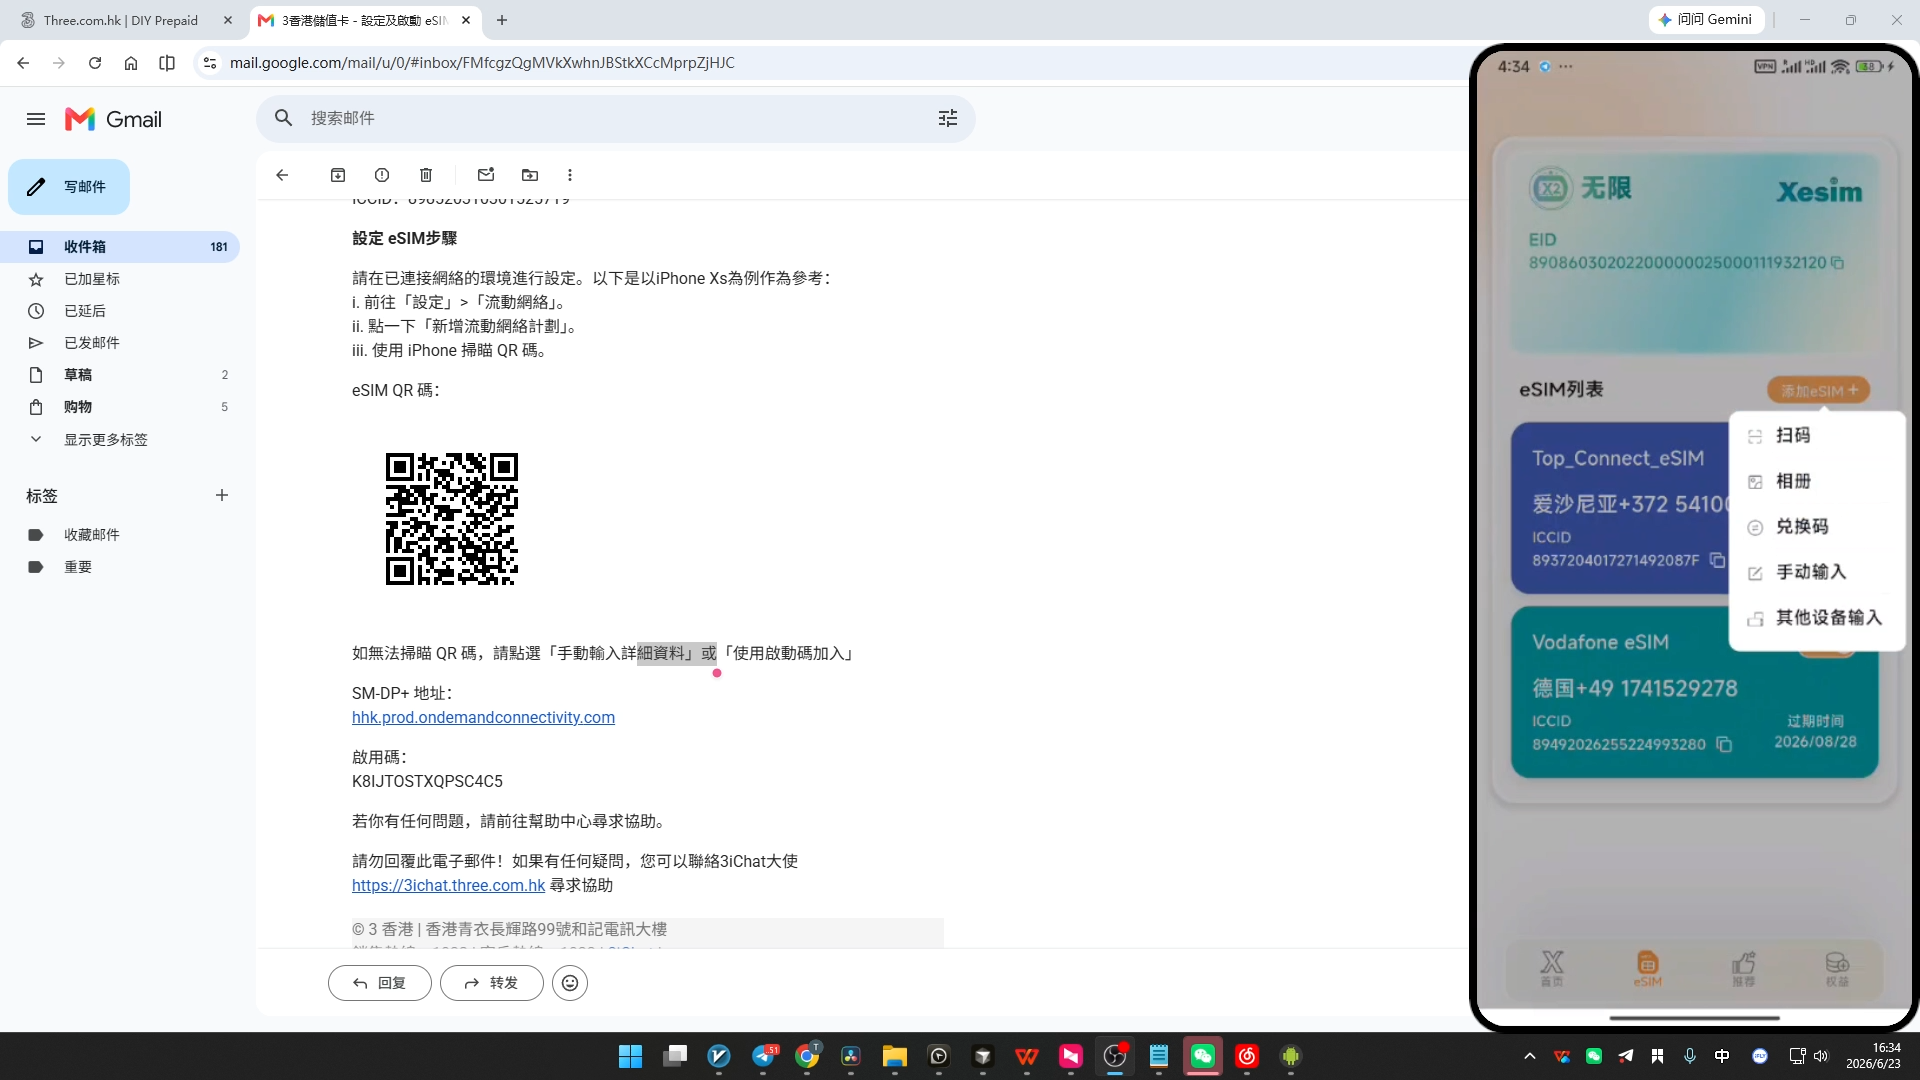Tap phone Home (首页) bottom tab
Viewport: 1920px width, 1080px height.
click(x=1552, y=968)
